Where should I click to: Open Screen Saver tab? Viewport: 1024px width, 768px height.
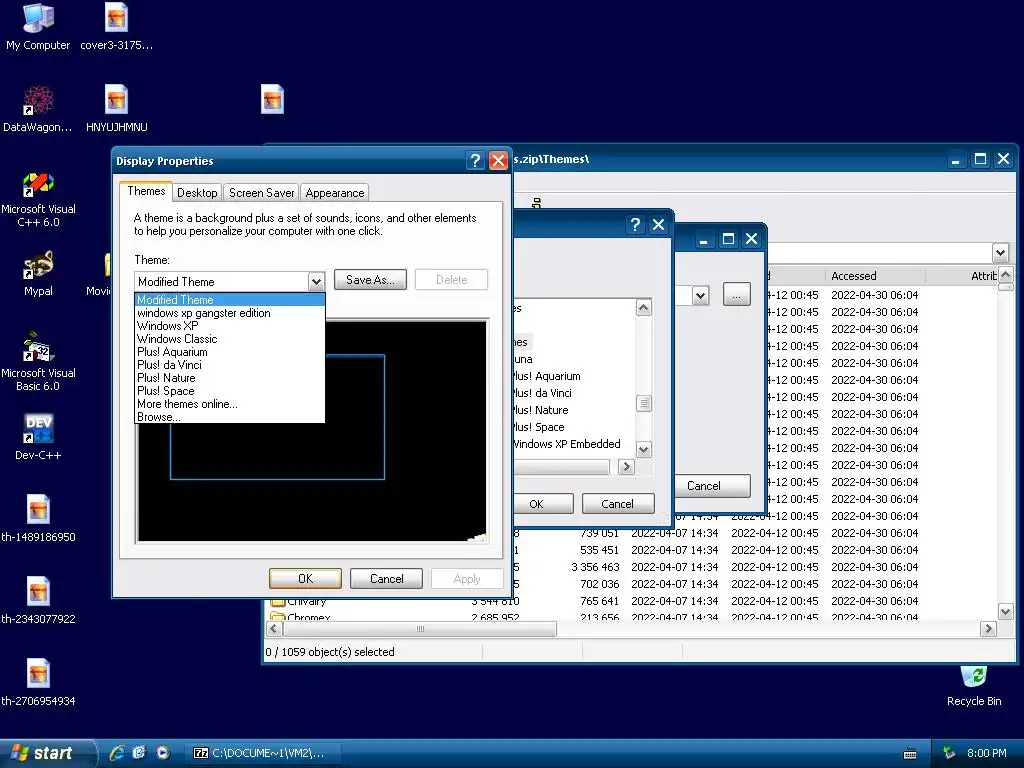pyautogui.click(x=261, y=193)
